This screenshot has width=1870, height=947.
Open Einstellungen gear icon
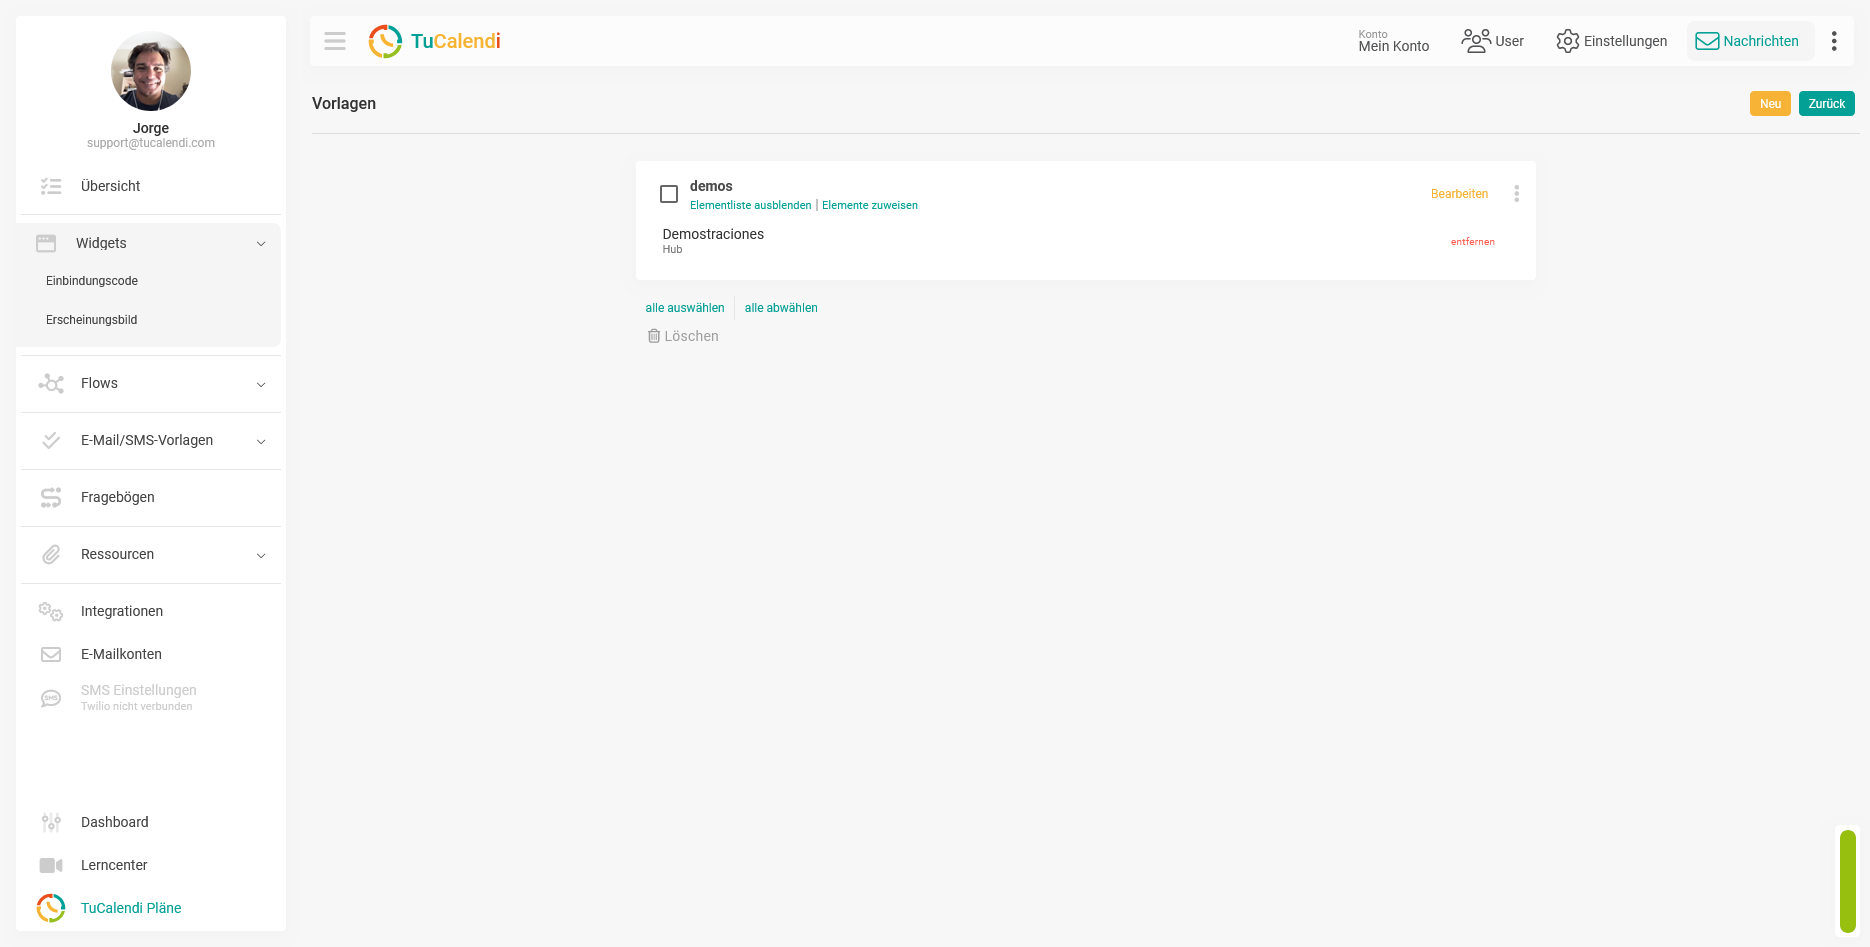click(1567, 41)
